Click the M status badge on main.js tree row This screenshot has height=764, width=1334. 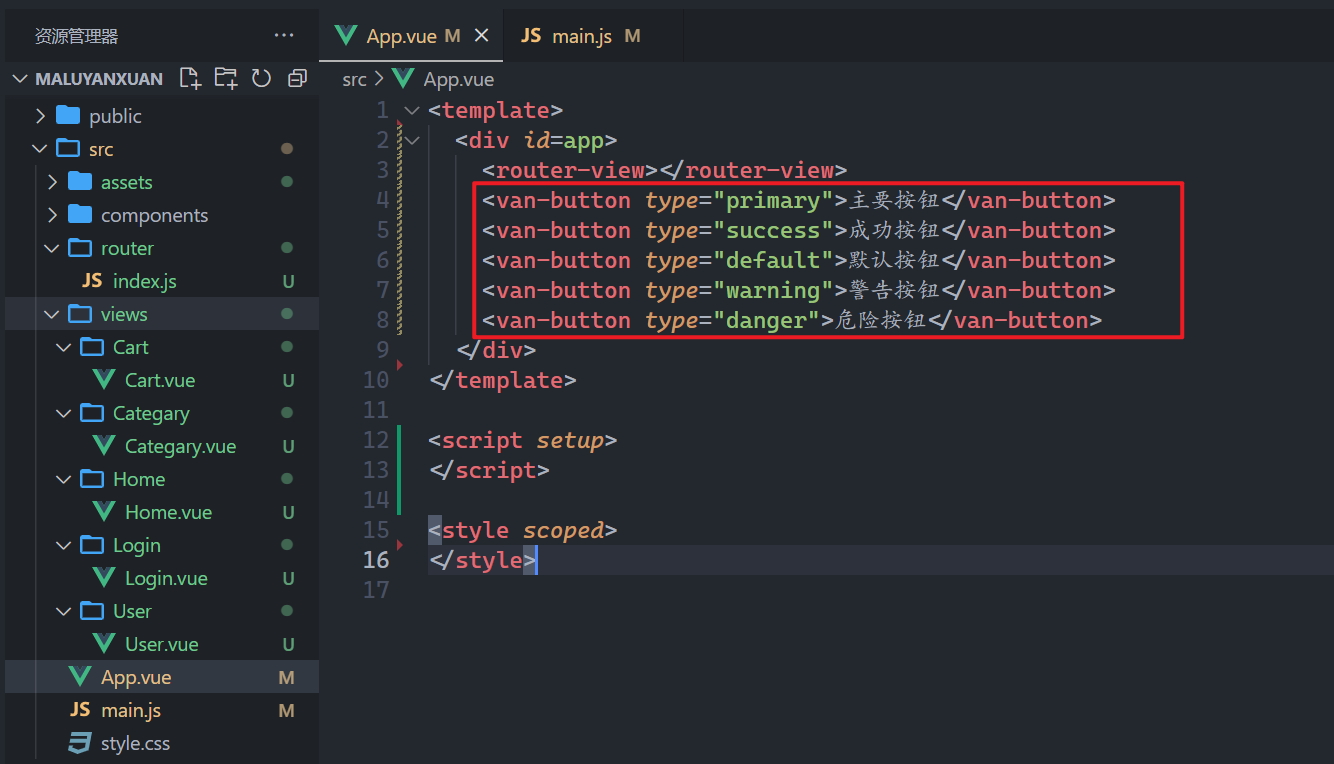tap(286, 711)
